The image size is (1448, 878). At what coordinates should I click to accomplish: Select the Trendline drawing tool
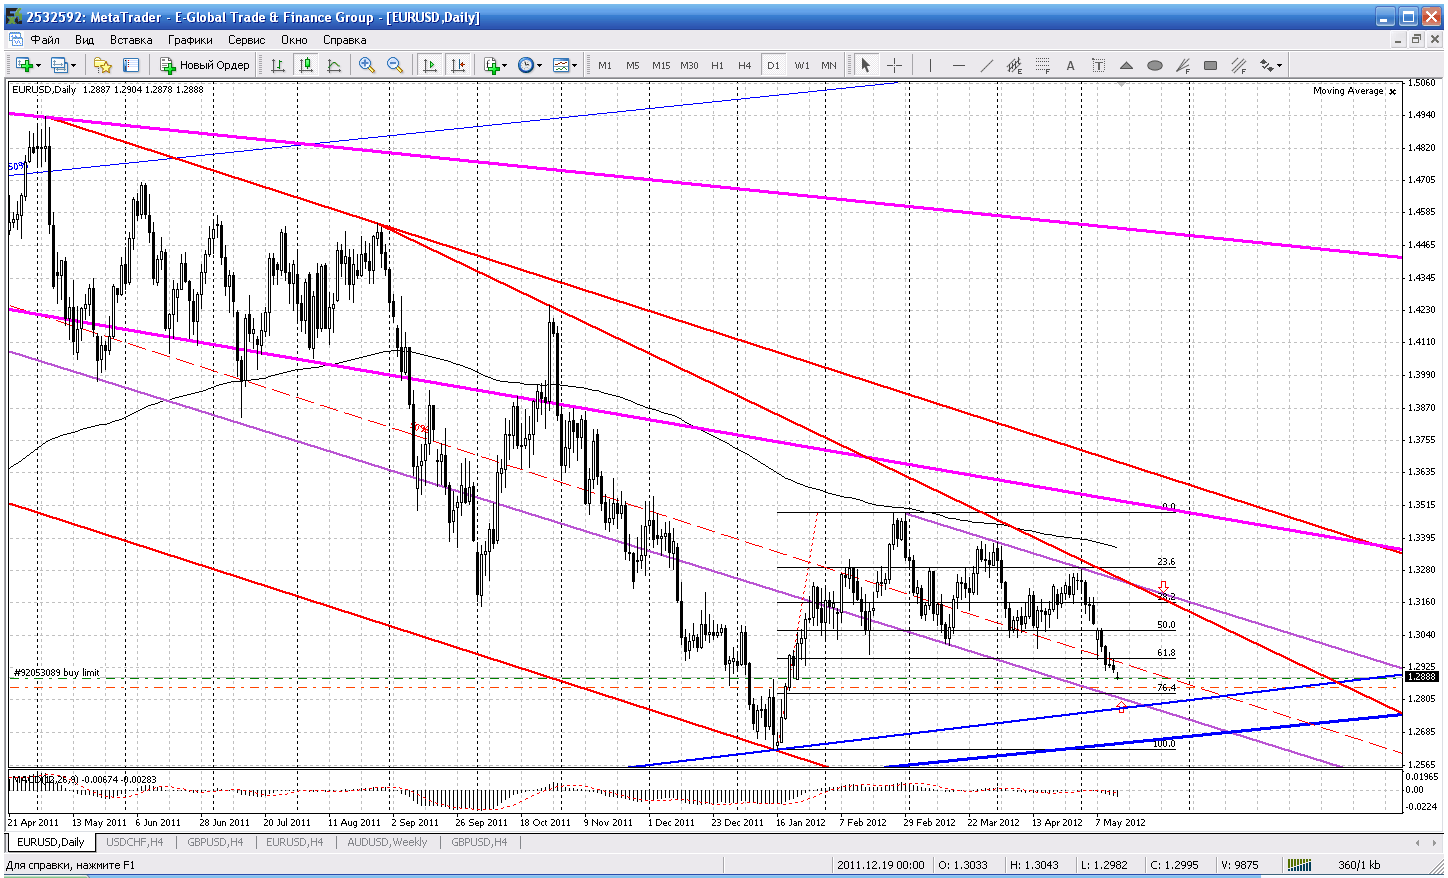[987, 65]
